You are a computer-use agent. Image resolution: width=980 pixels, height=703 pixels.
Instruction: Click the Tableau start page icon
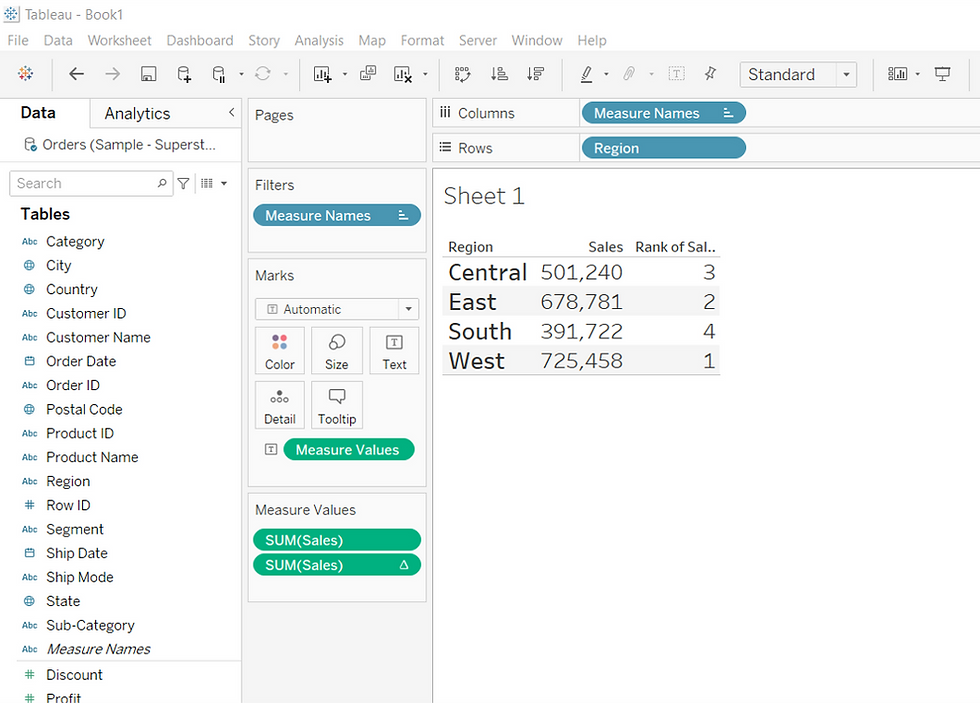26,74
